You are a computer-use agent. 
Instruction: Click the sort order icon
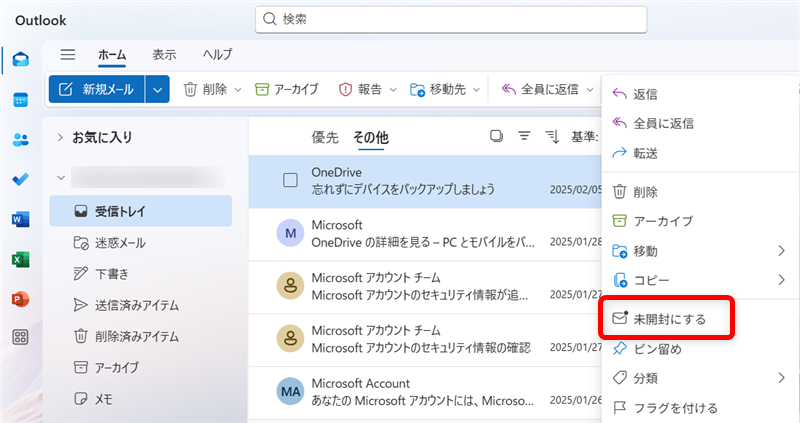[x=552, y=136]
